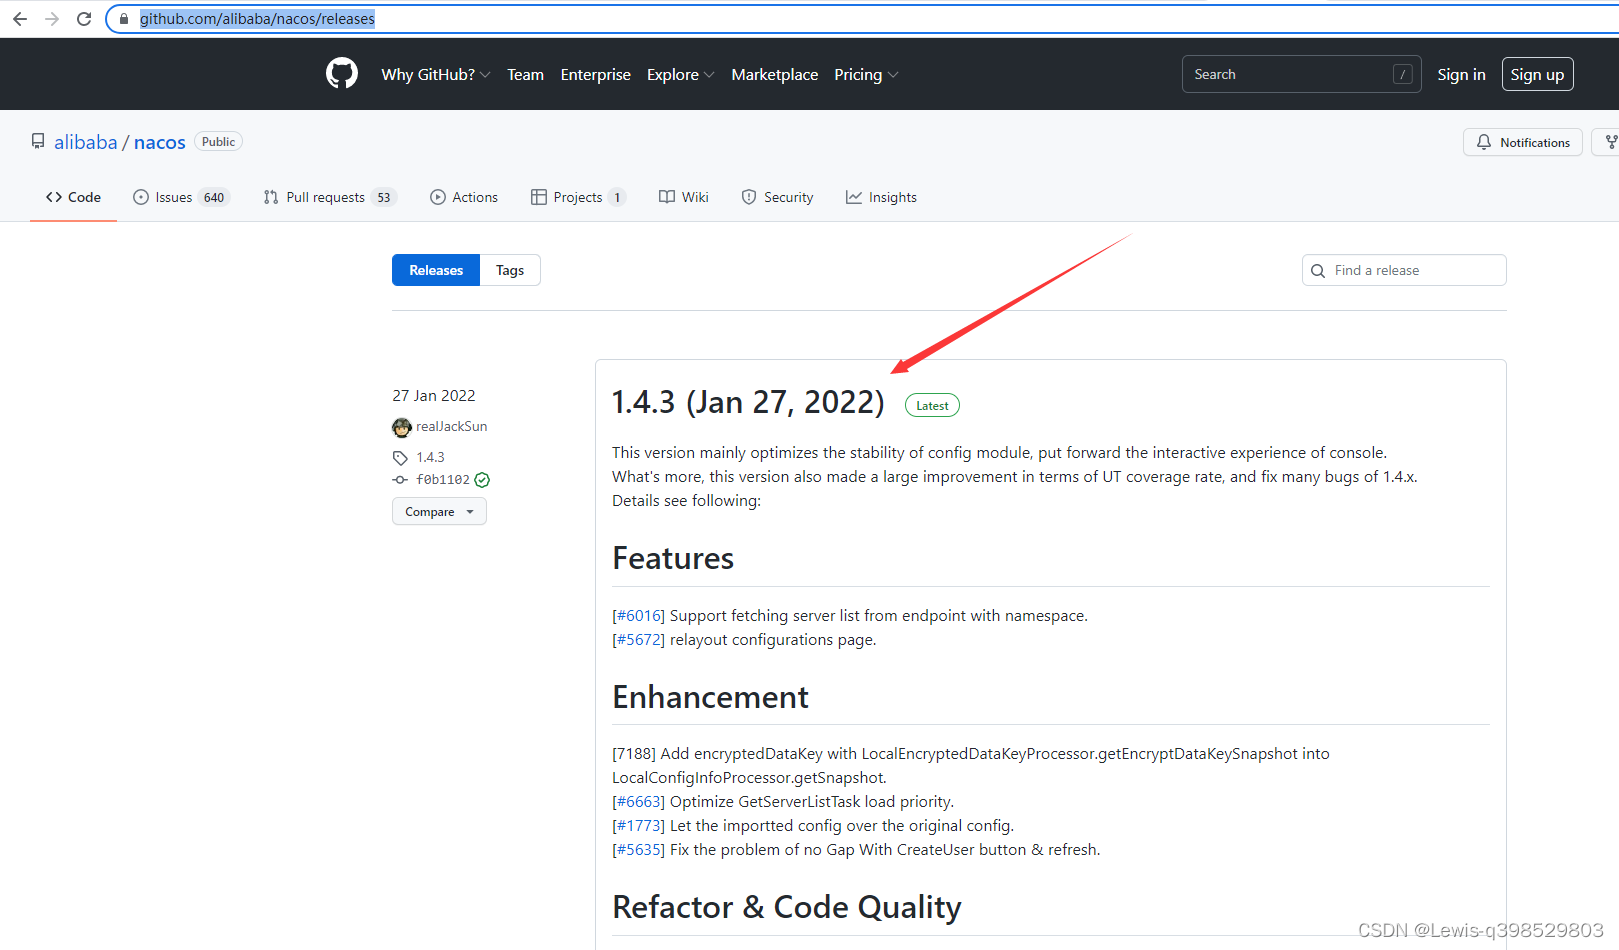
Task: Click the Notifications bell button
Action: [1522, 142]
